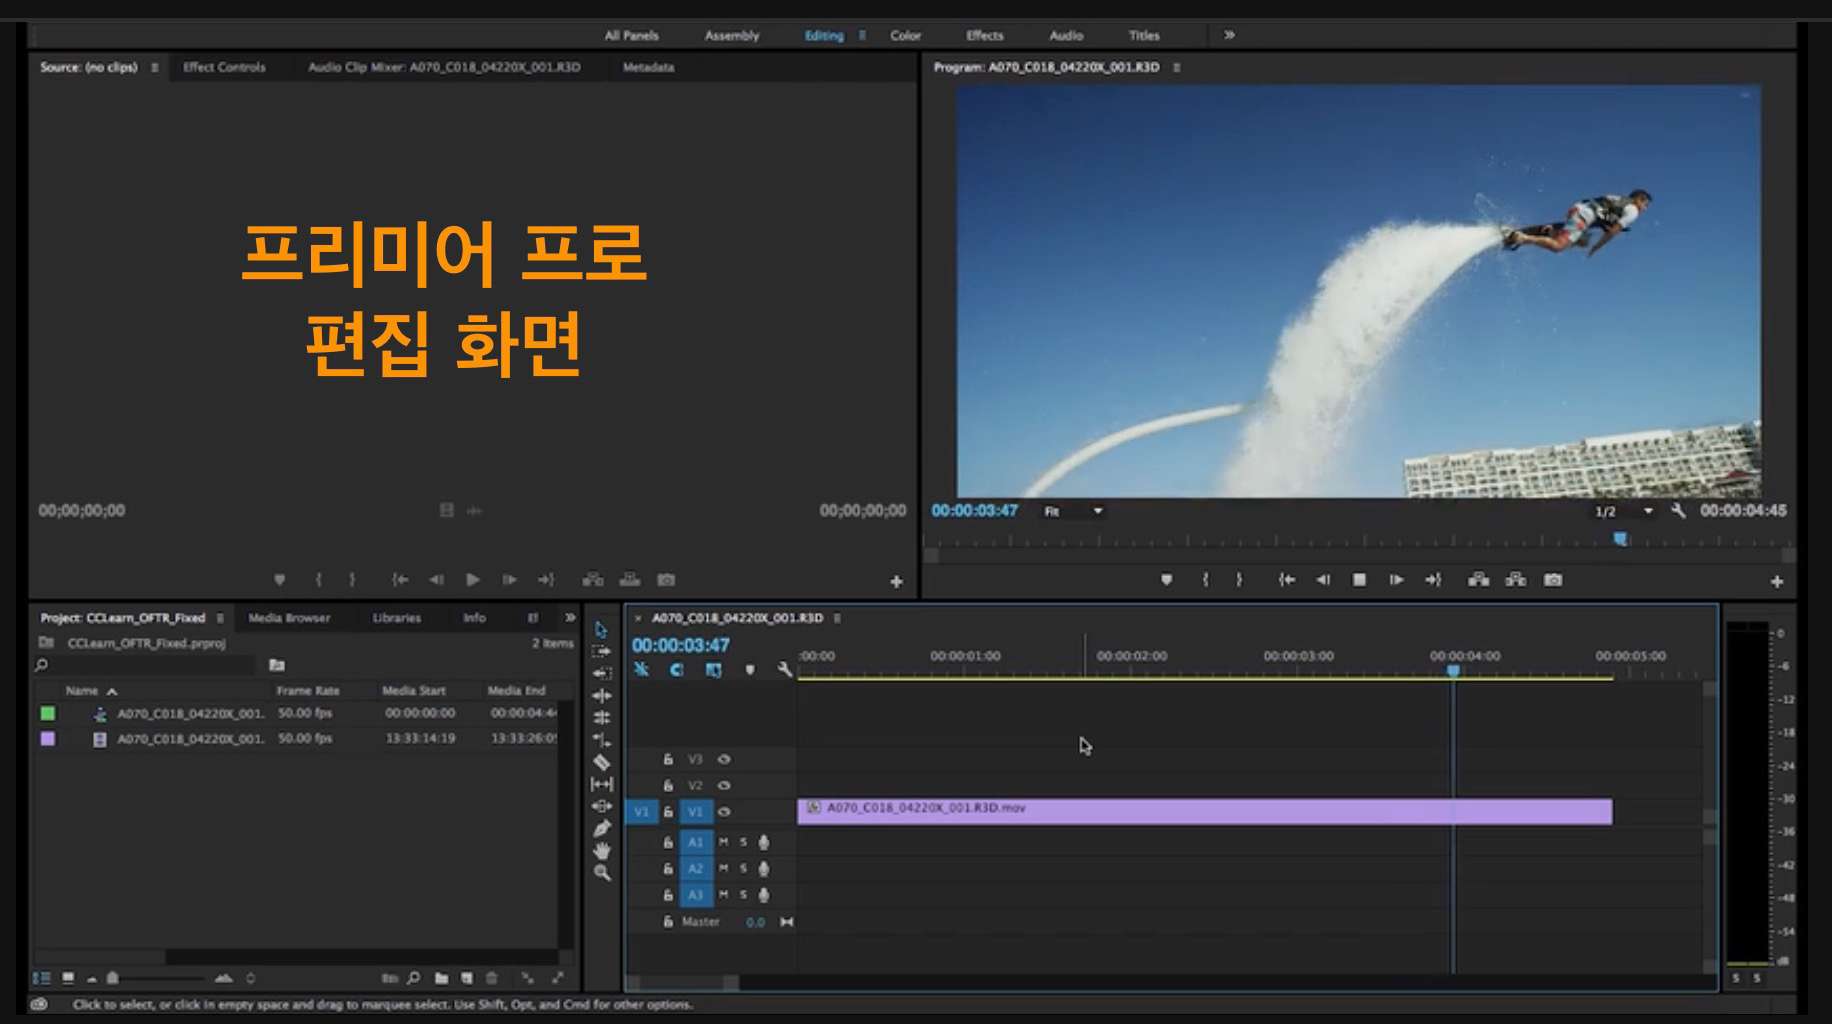Toggle V1 source patching button
The width and height of the screenshot is (1832, 1024).
tap(641, 812)
